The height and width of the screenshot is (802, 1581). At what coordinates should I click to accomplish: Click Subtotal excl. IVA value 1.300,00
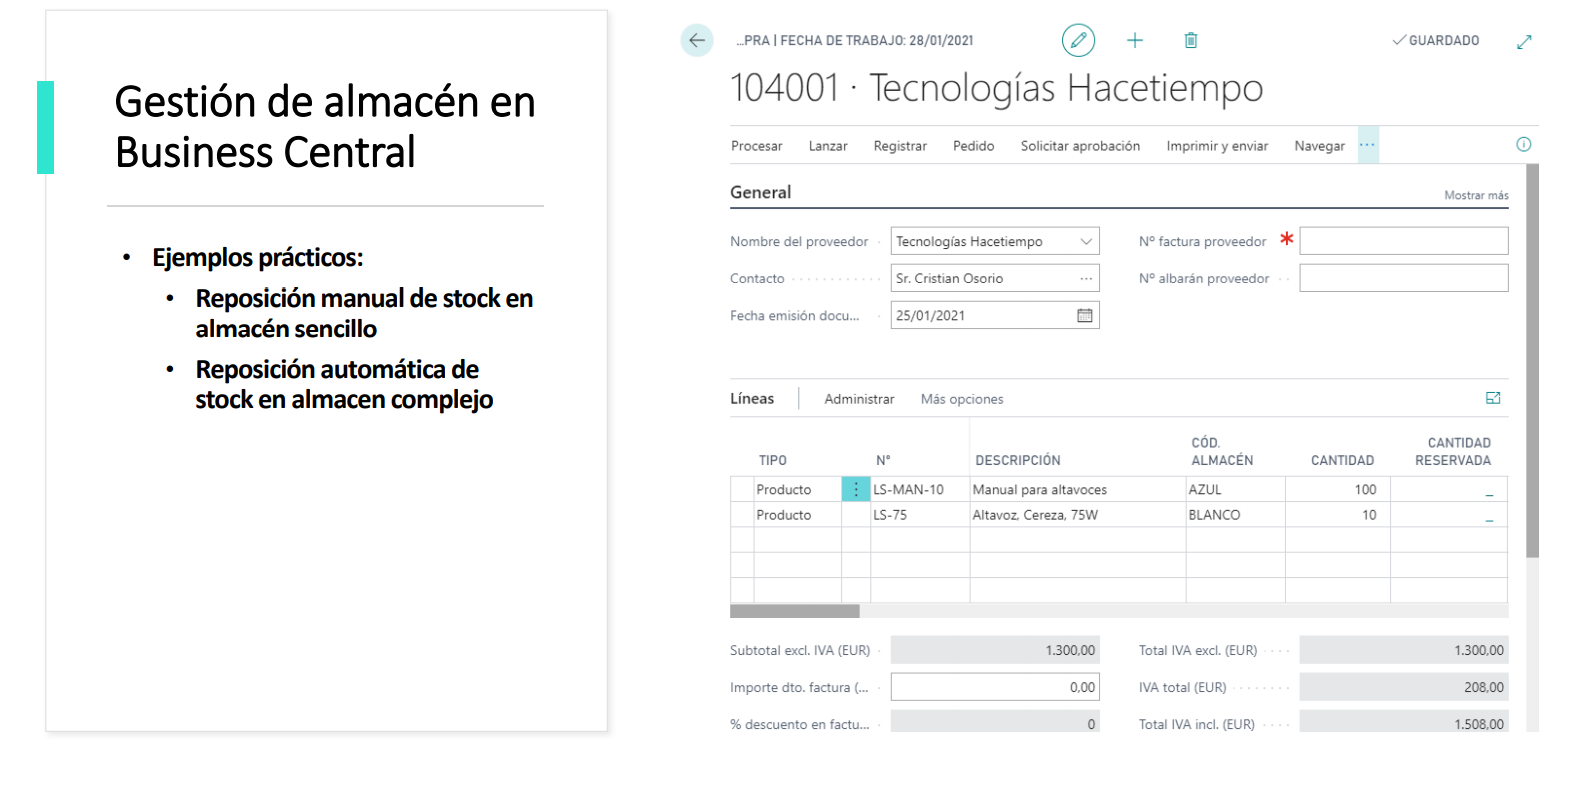point(995,650)
